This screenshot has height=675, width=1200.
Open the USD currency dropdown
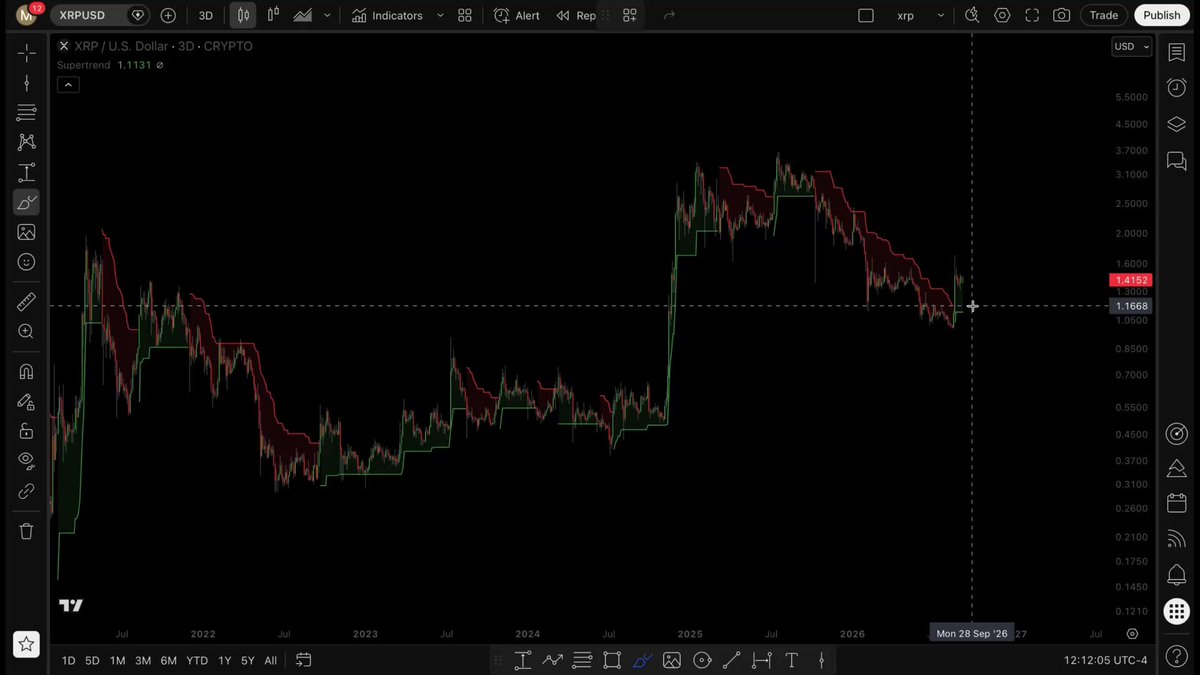1132,47
